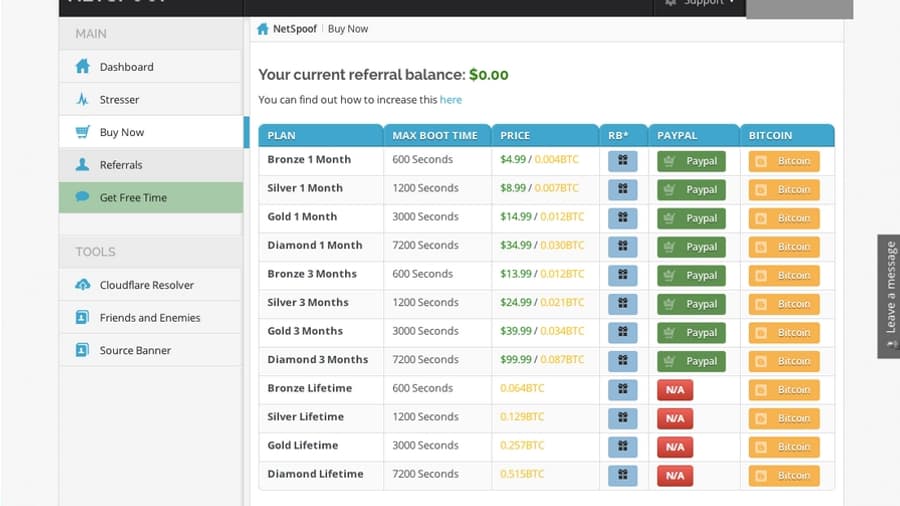Click the breadcrumb home icon

(263, 29)
